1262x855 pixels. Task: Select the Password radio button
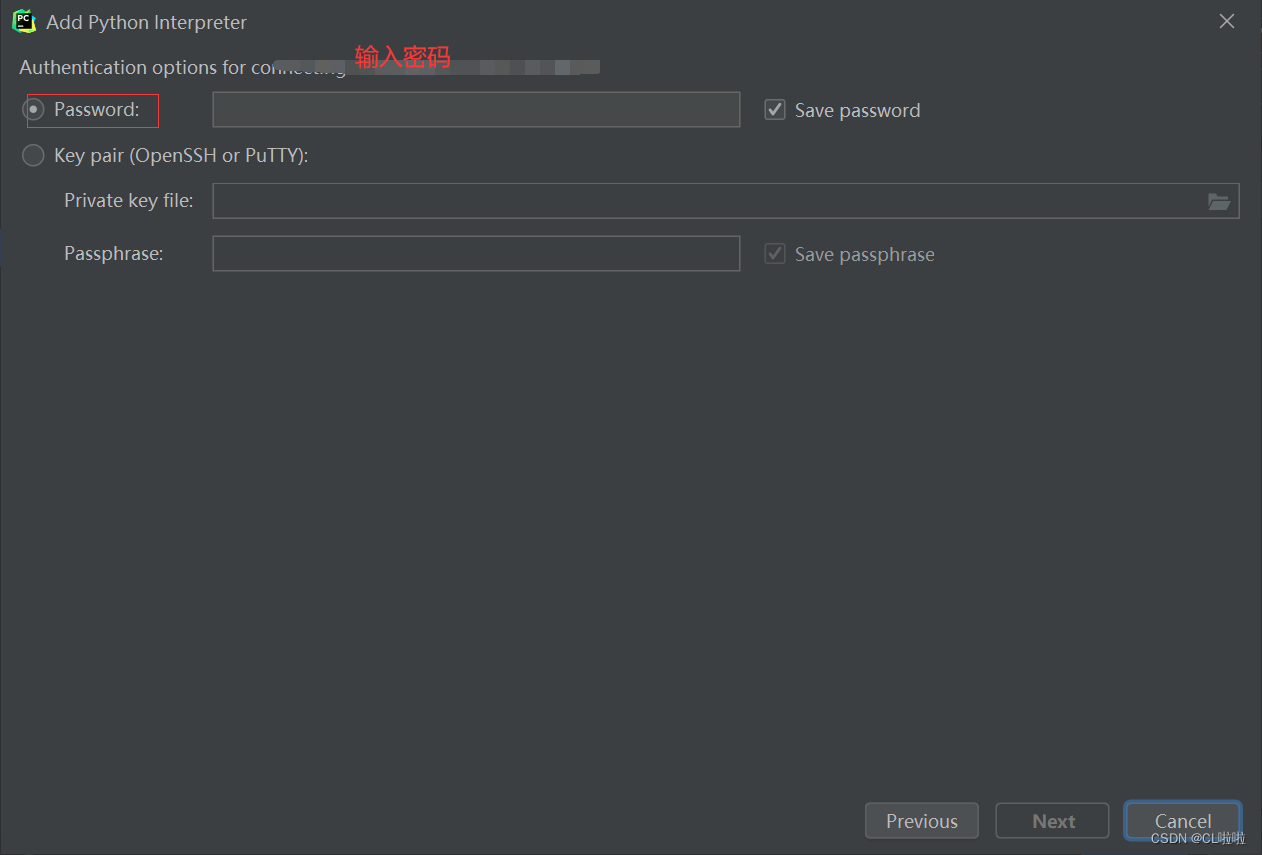click(x=34, y=109)
